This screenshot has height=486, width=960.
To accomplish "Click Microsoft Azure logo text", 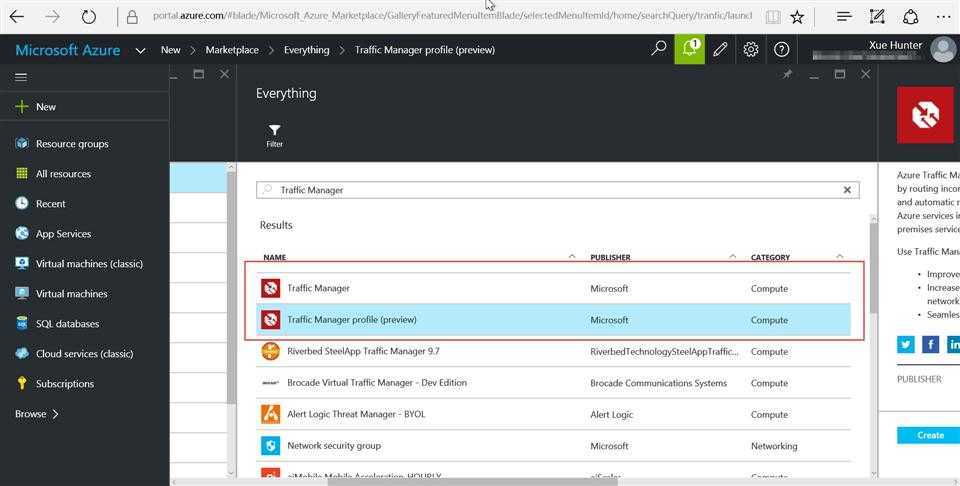I will point(68,50).
